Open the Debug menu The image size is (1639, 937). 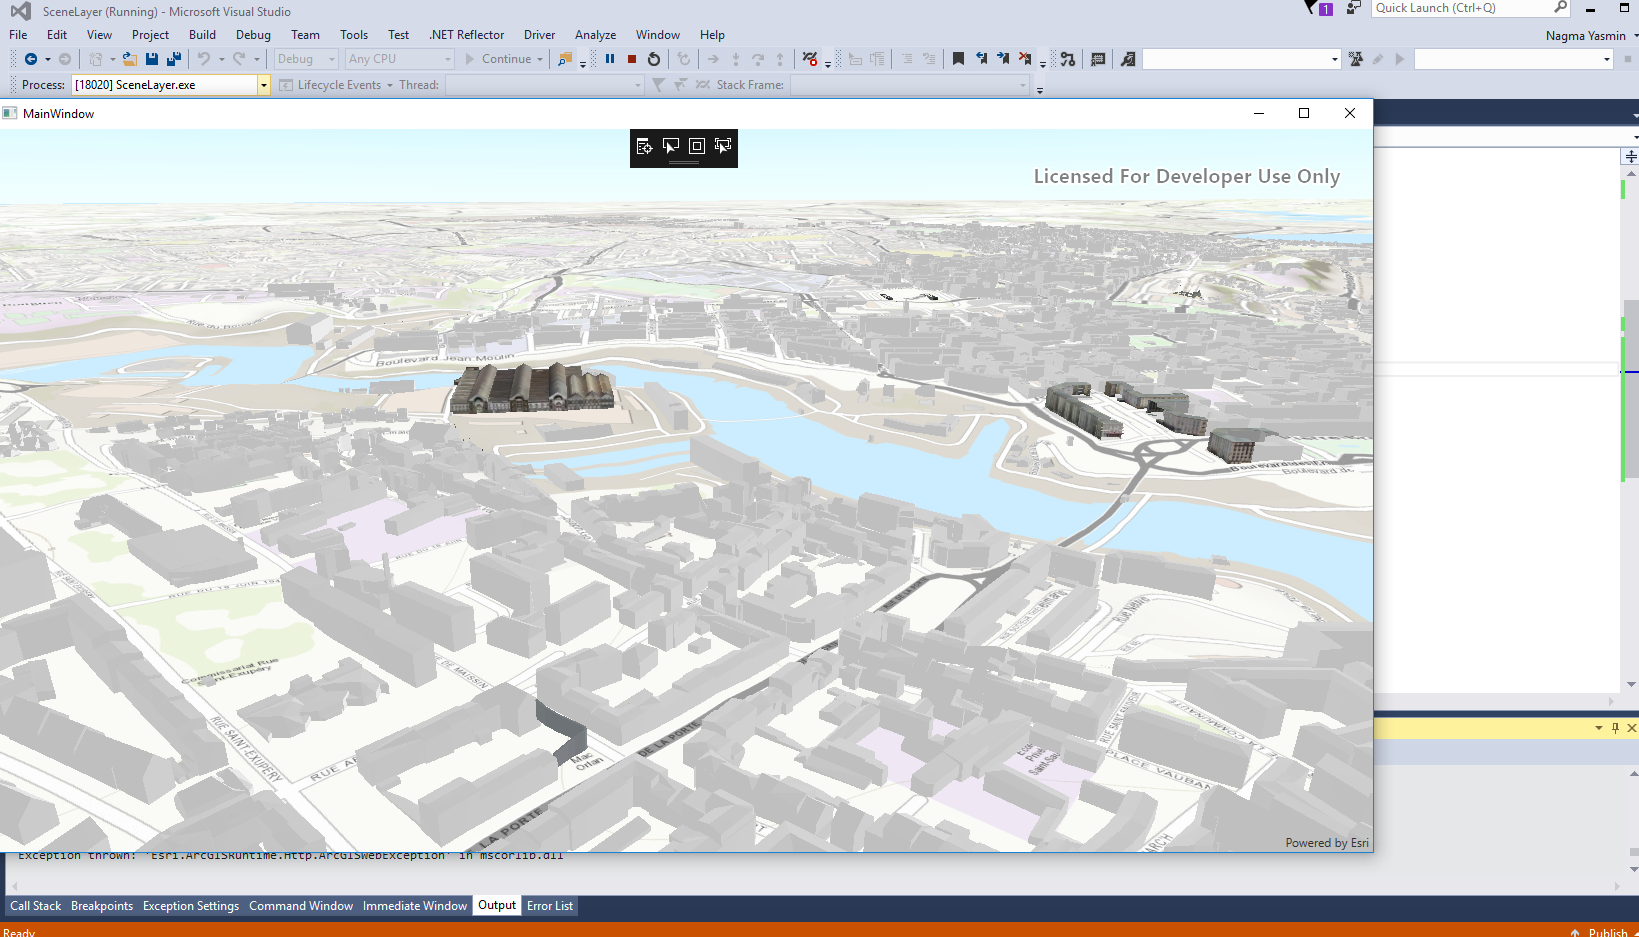(x=253, y=34)
